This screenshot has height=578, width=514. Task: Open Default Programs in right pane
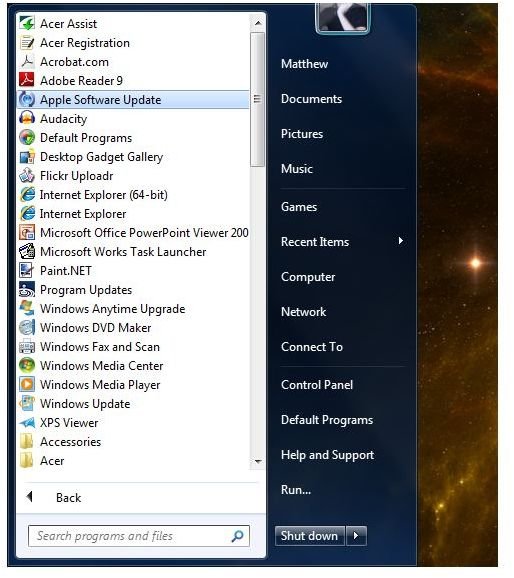[x=327, y=420]
